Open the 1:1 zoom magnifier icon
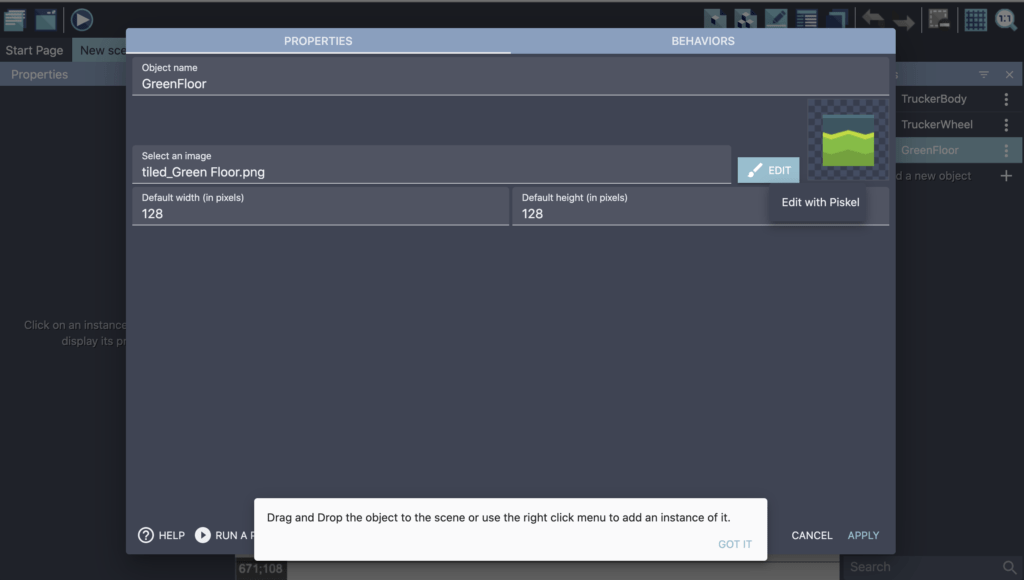This screenshot has width=1024, height=580. click(1006, 20)
